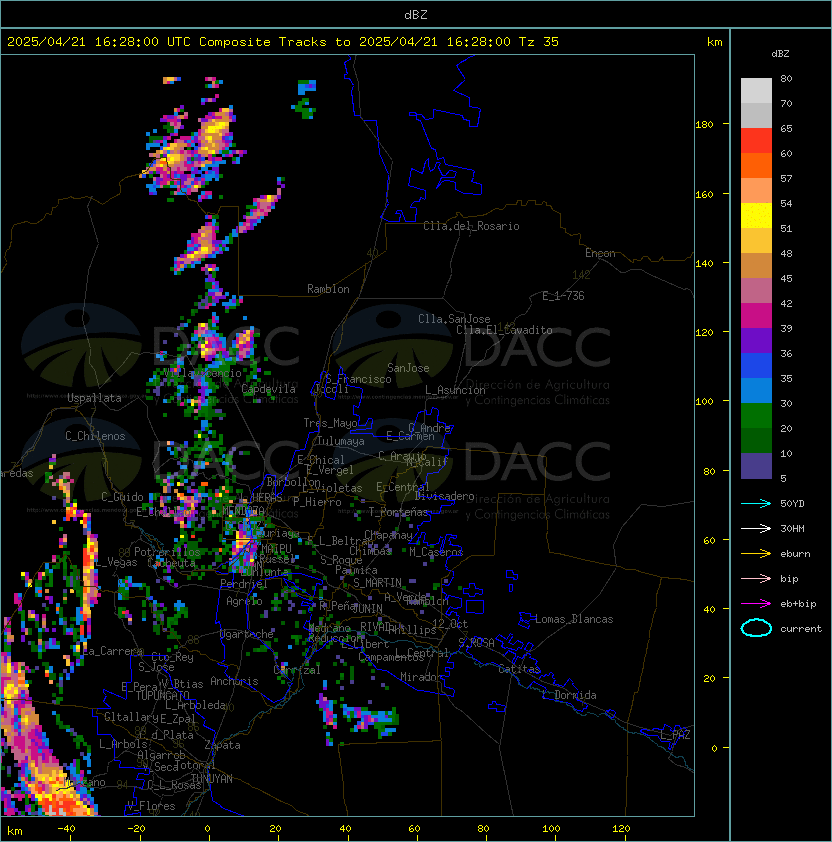Click the 'Encon' map label
The image size is (832, 842).
(x=600, y=253)
